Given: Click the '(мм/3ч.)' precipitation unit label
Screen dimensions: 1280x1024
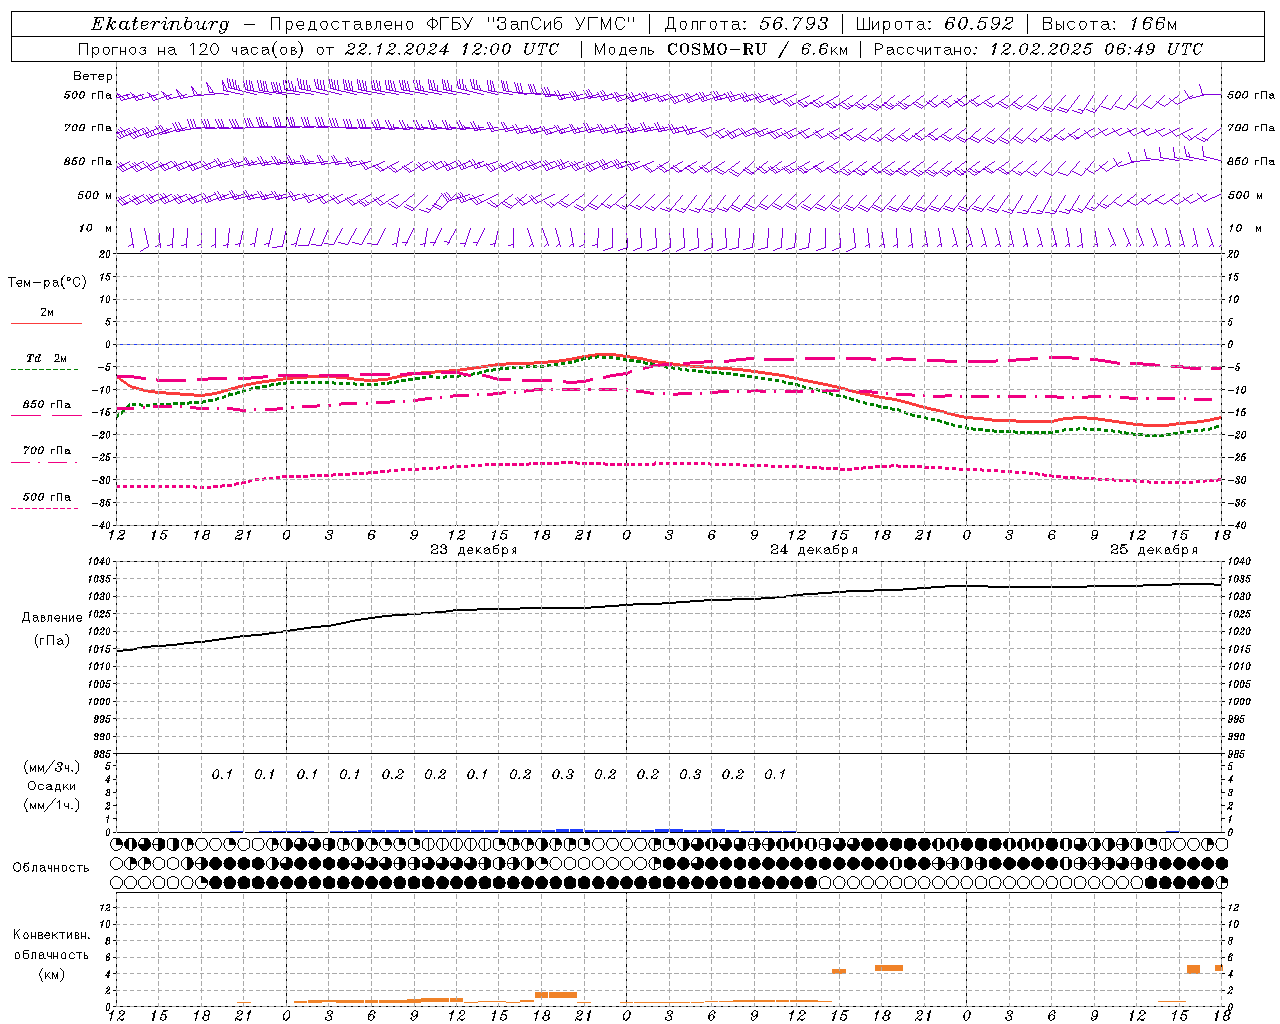Looking at the screenshot, I should [52, 767].
